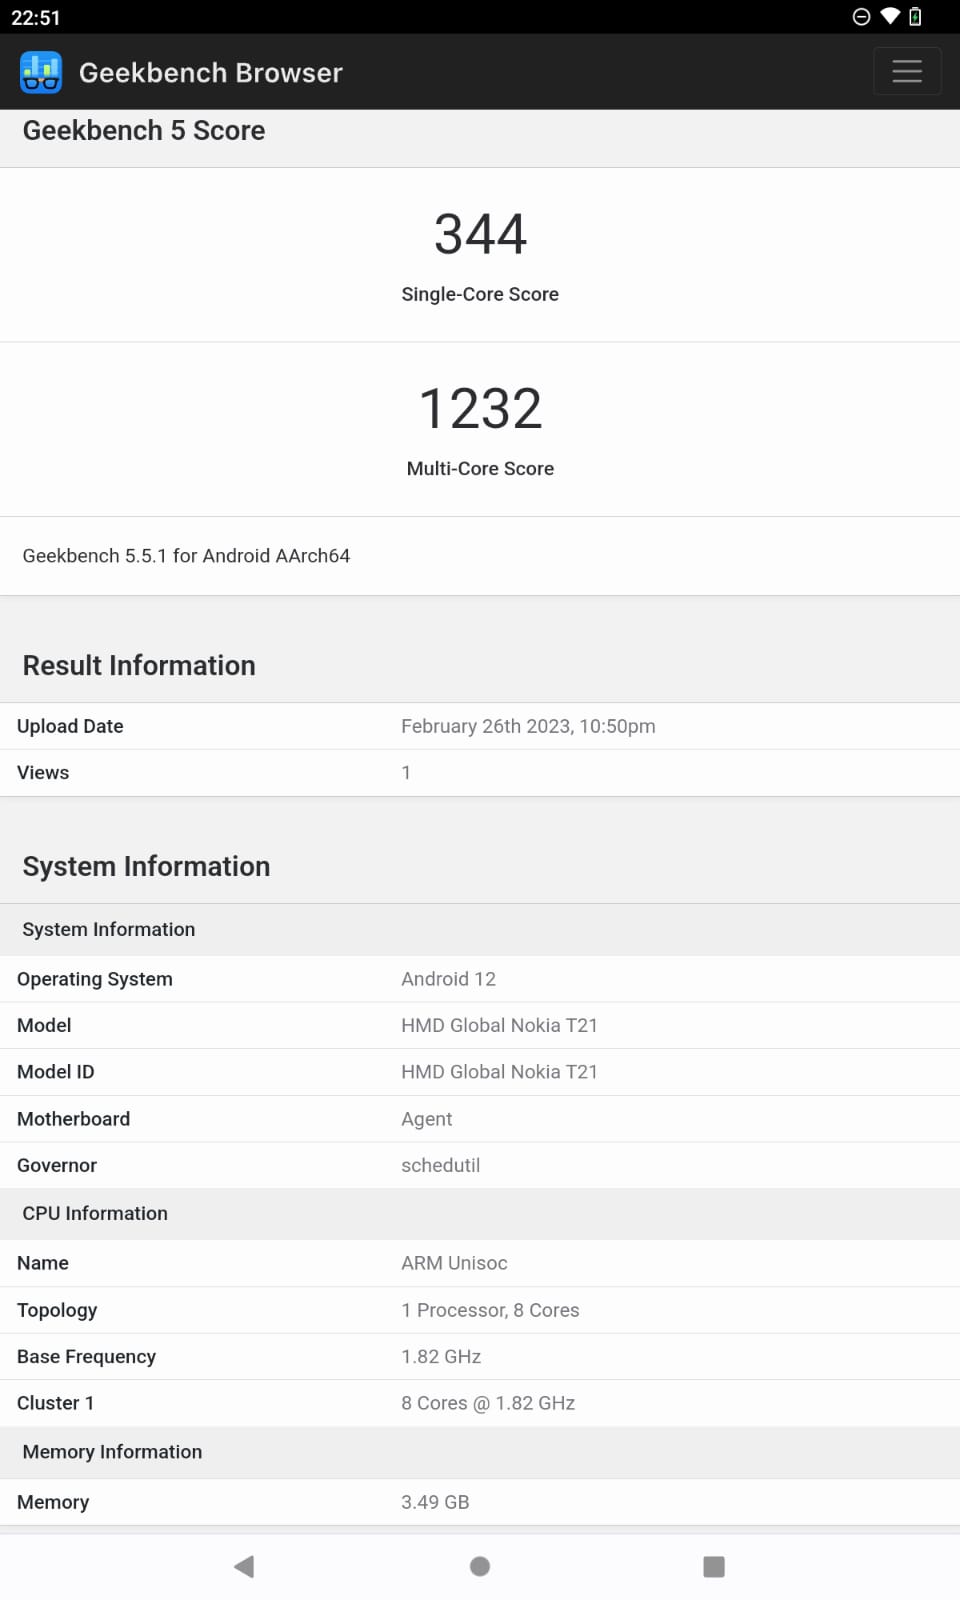Open the hamburger navigation menu
Image resolution: width=960 pixels, height=1600 pixels.
click(907, 71)
